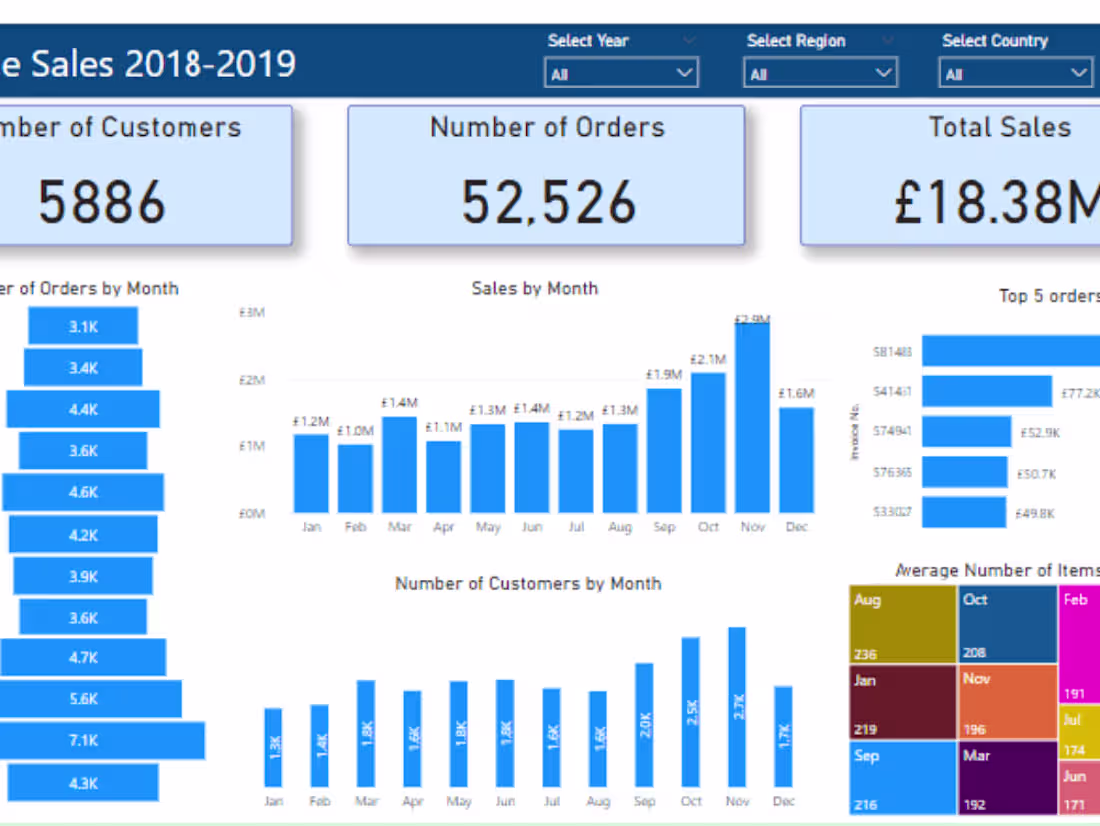
Task: Open the Select Year dropdown
Action: pos(621,72)
